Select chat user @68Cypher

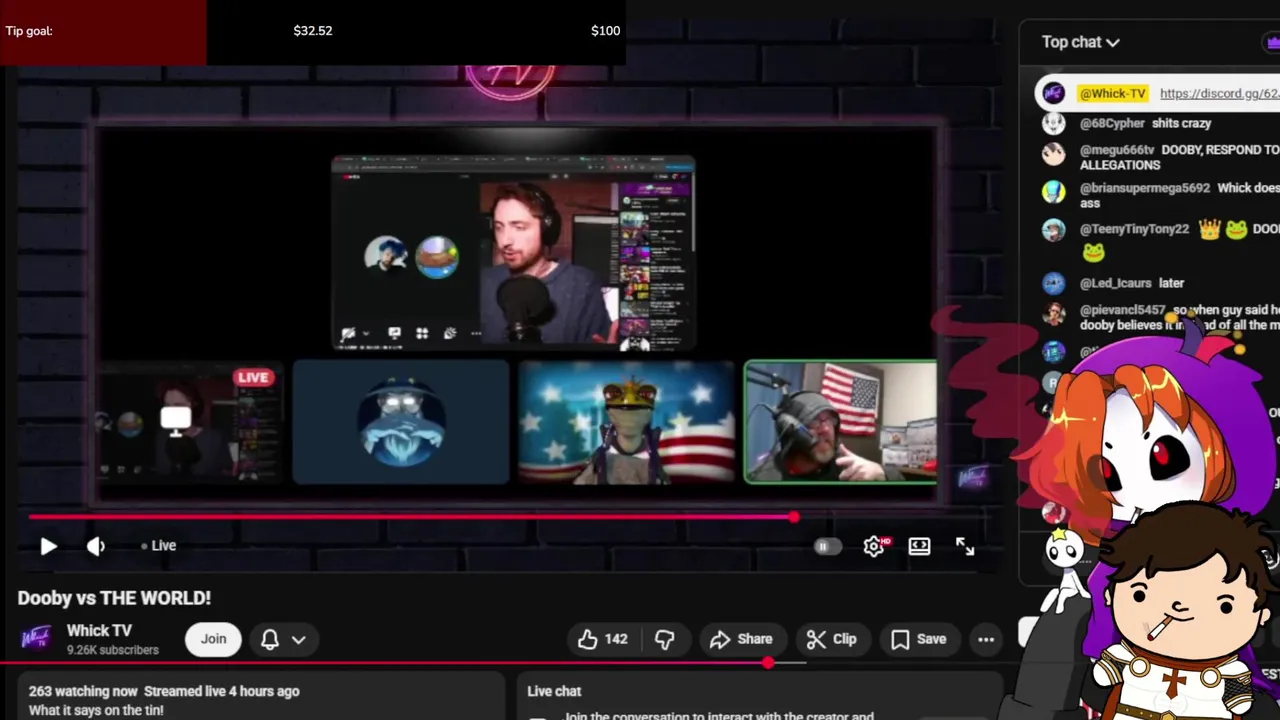tap(1112, 123)
